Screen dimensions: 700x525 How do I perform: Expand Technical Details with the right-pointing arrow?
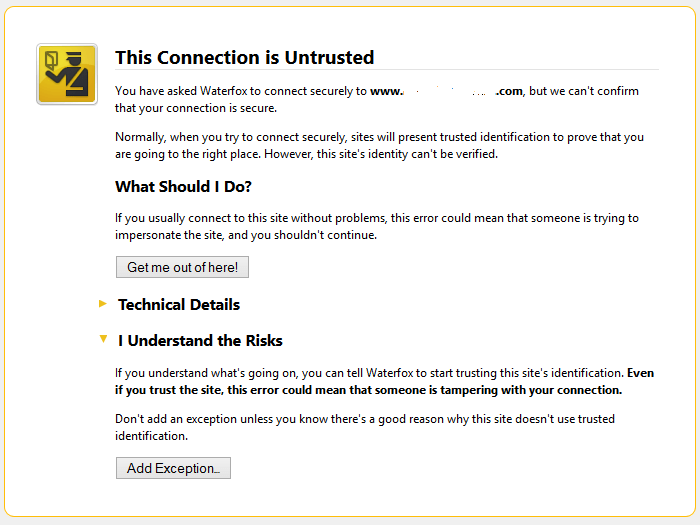(x=103, y=304)
